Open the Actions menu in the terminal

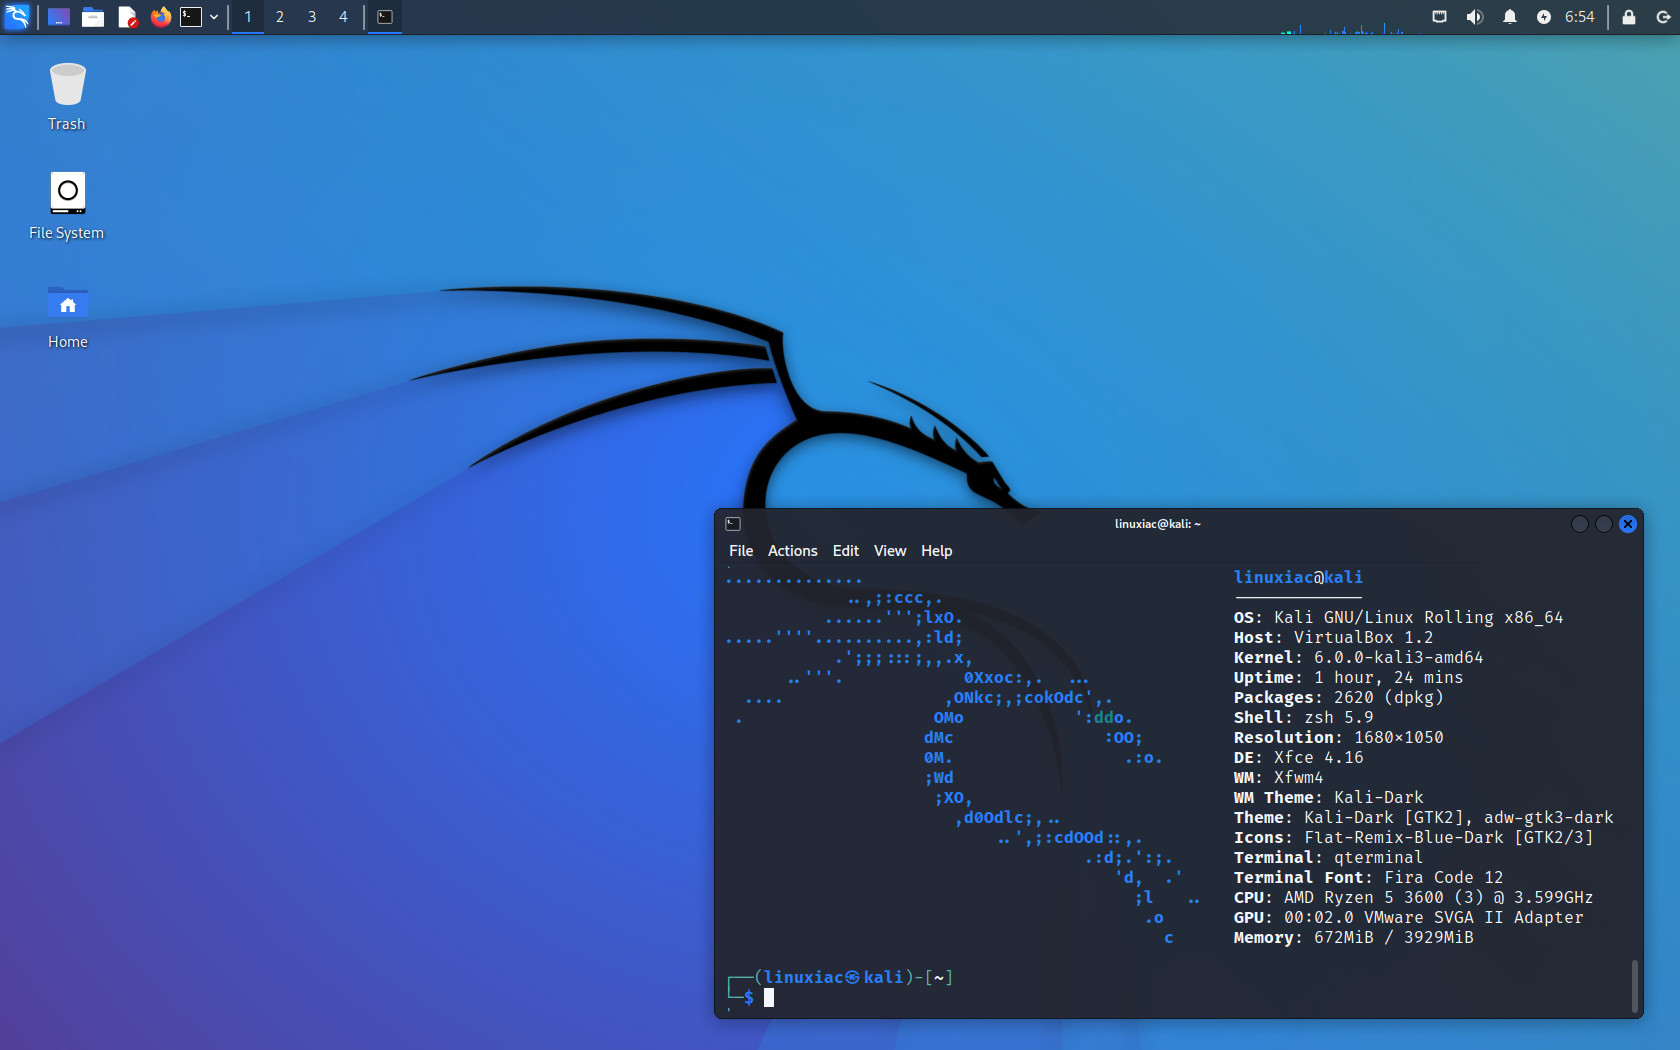click(x=792, y=551)
